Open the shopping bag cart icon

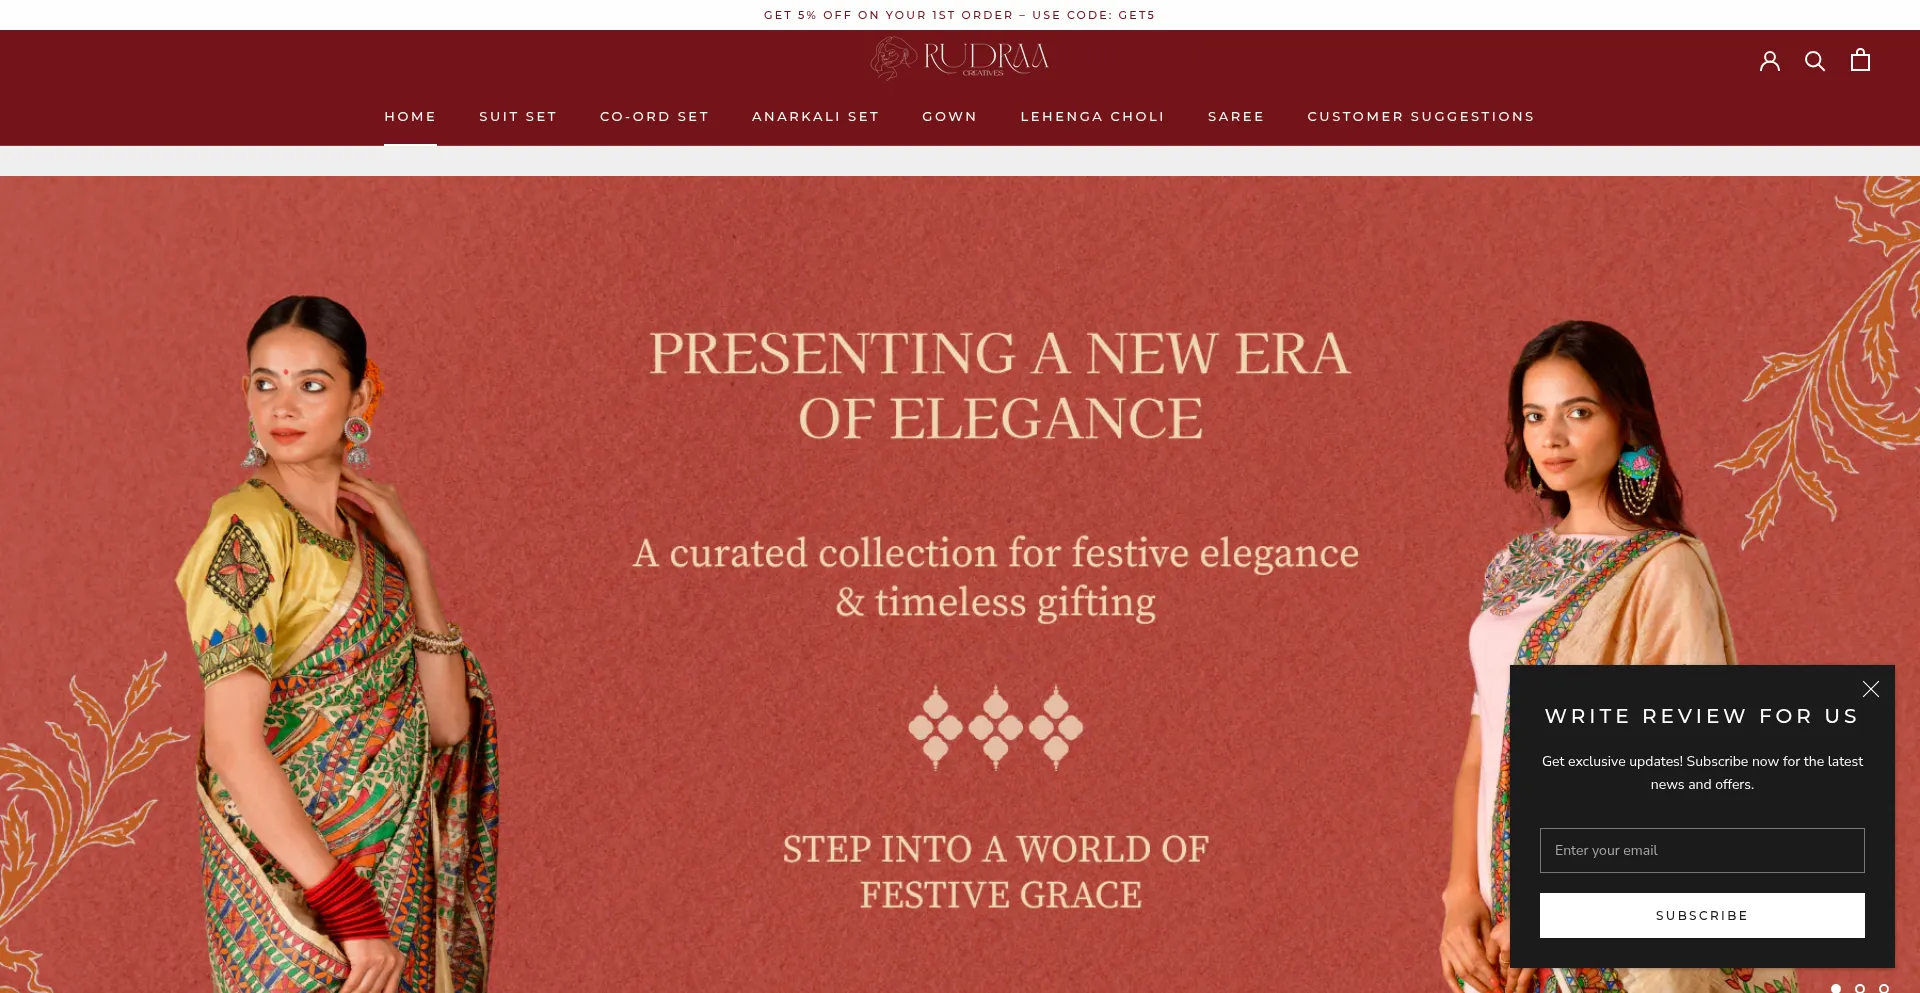pyautogui.click(x=1860, y=60)
